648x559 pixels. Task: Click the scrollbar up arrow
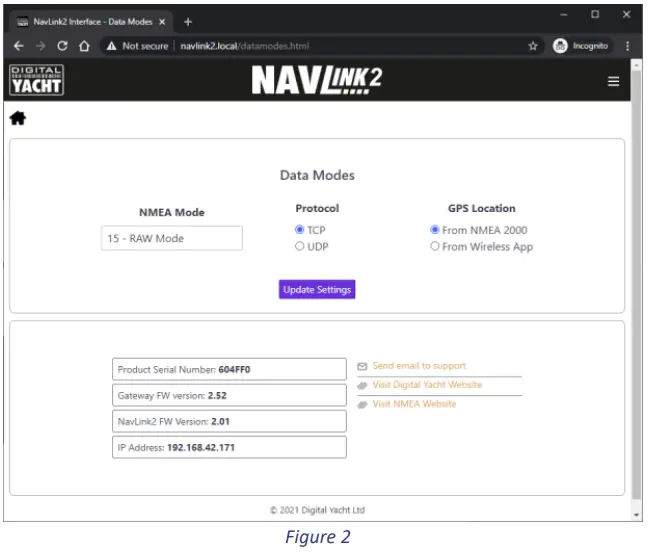[x=636, y=65]
